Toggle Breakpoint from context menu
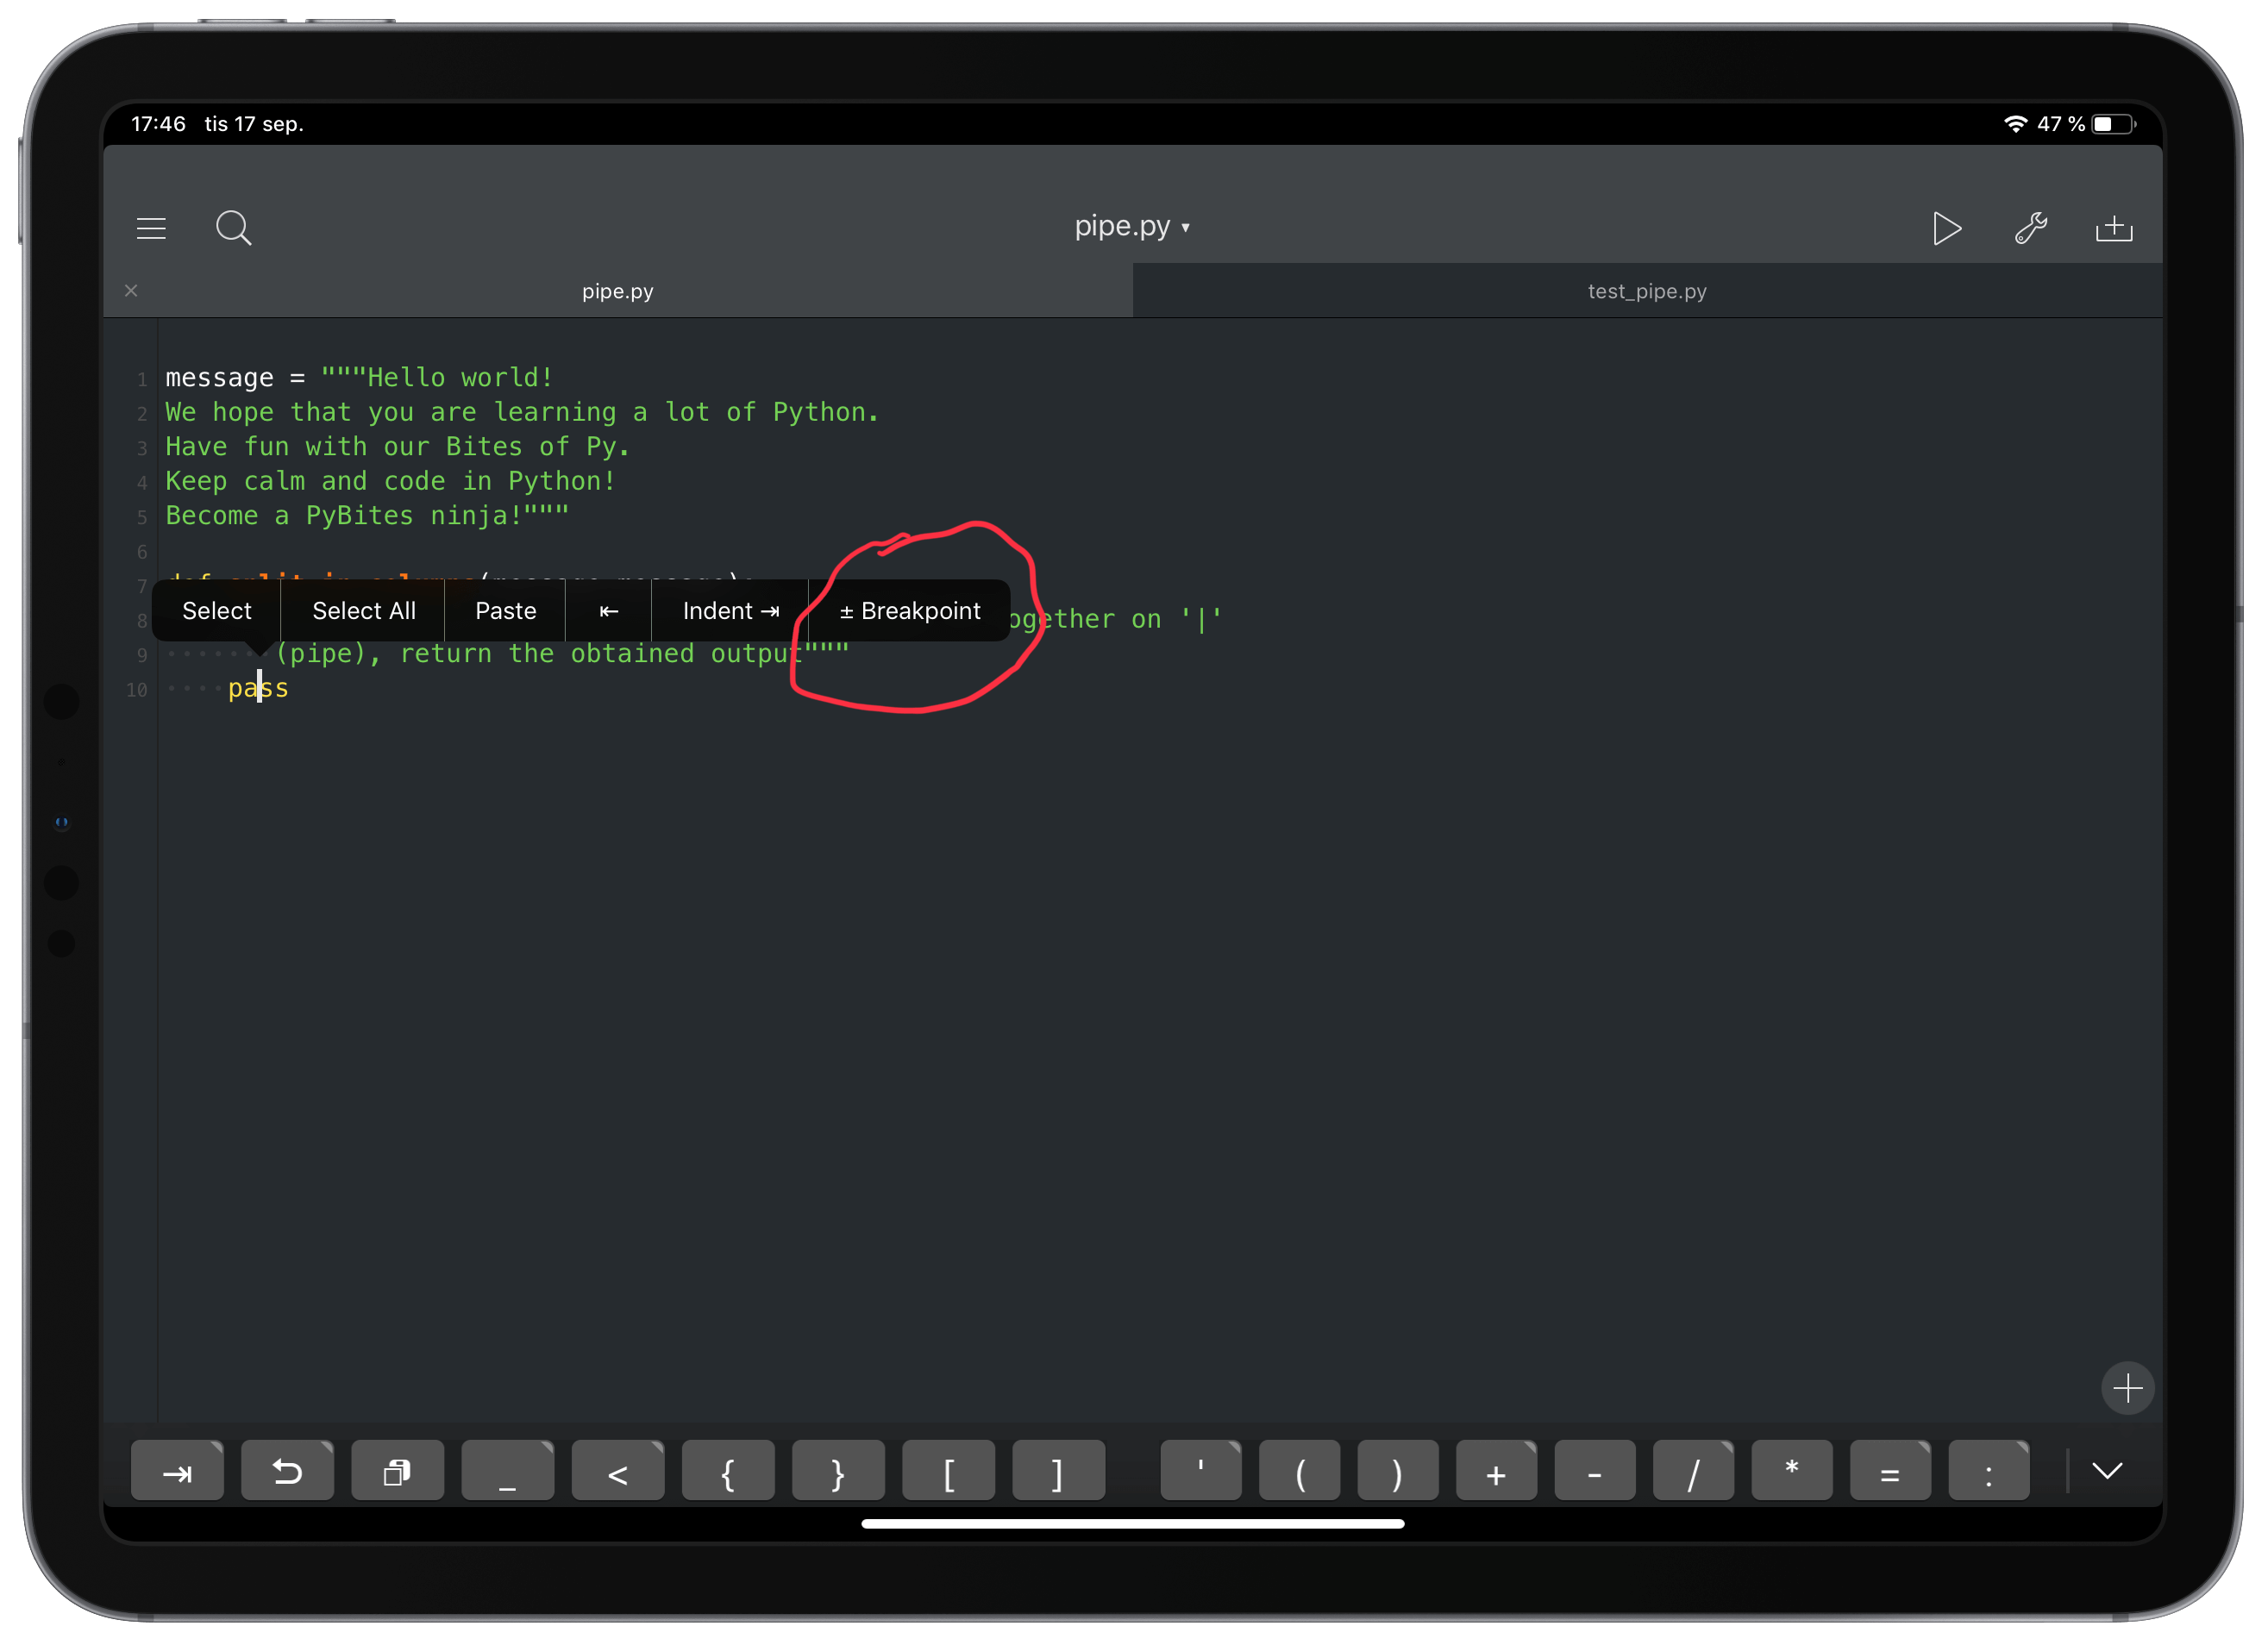 [x=909, y=611]
